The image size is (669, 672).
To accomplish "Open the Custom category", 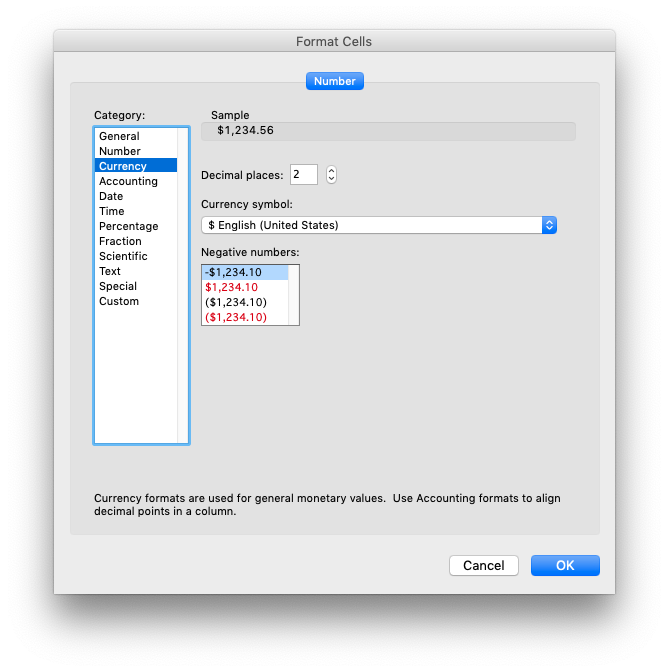I will pyautogui.click(x=135, y=301).
